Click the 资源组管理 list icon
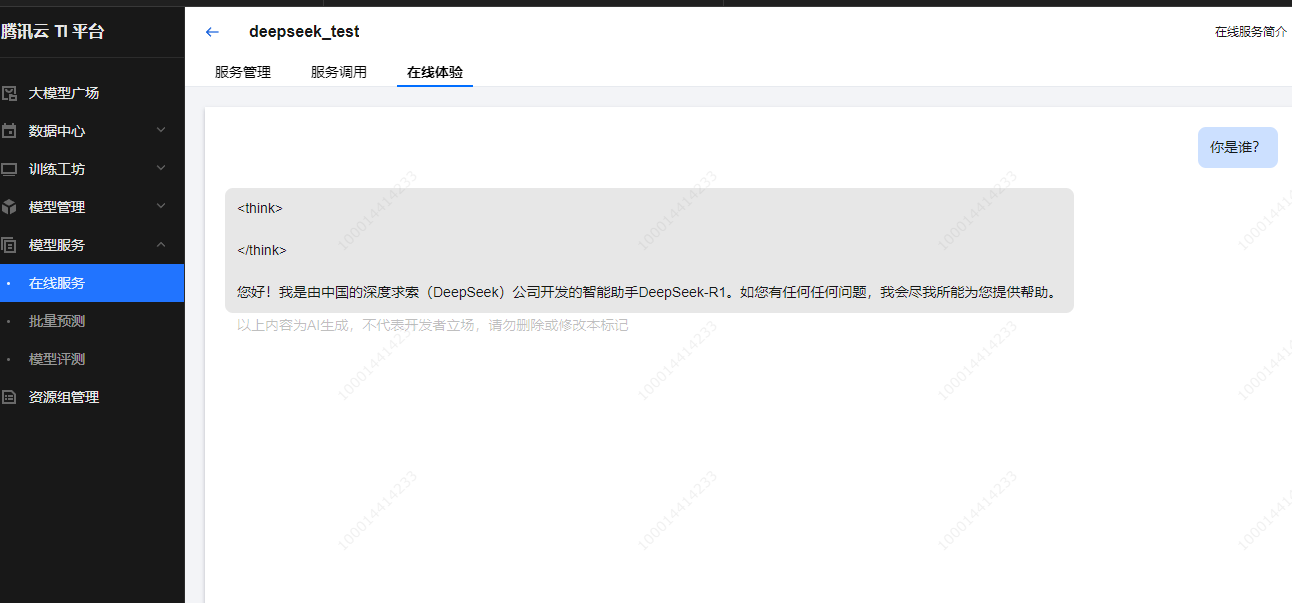The height and width of the screenshot is (603, 1292). [x=9, y=397]
